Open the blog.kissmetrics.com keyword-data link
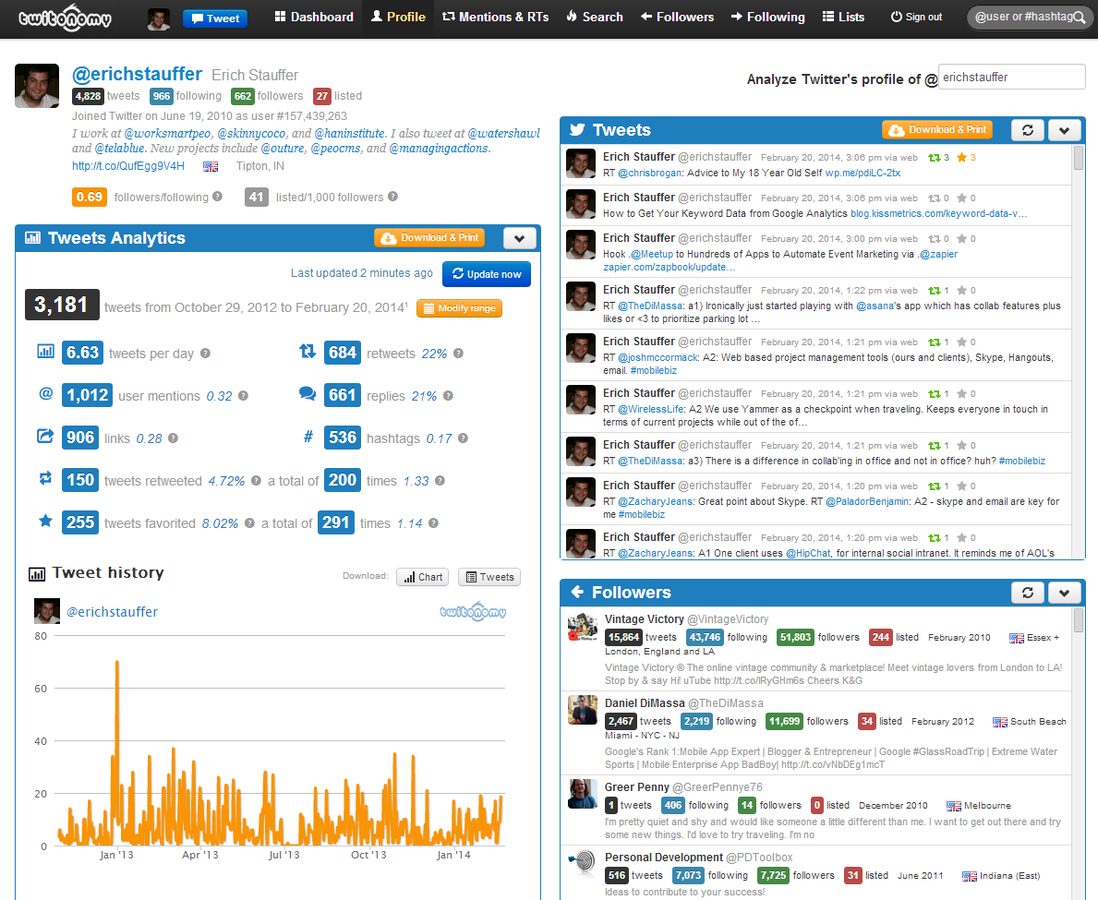 pyautogui.click(x=939, y=214)
